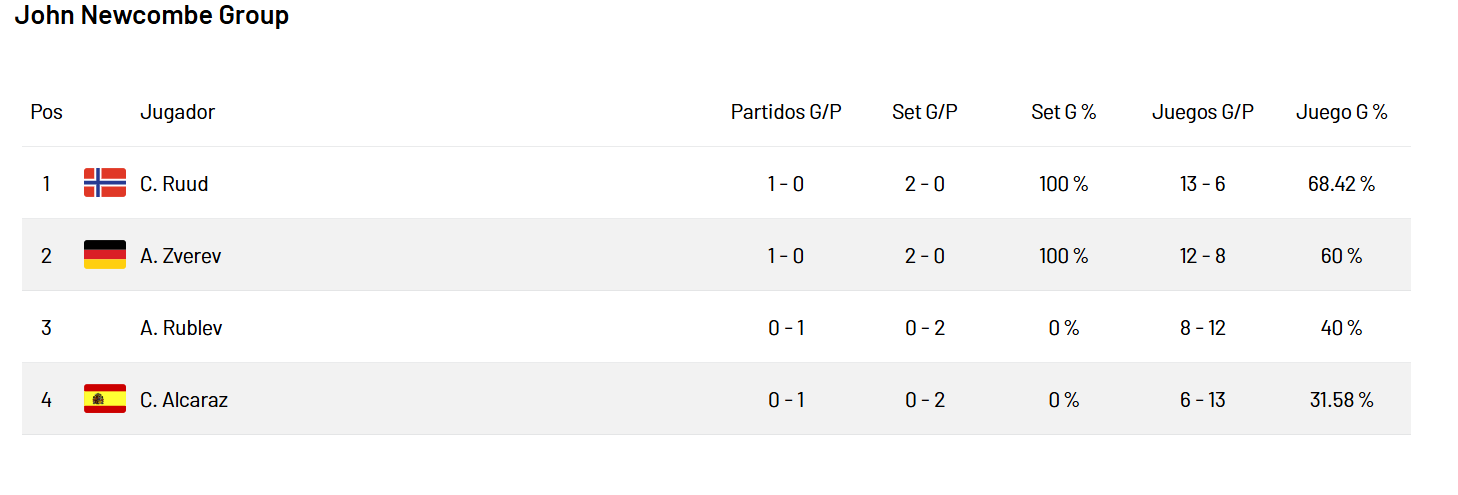
Task: Click the Partidos G/P column header
Action: [786, 112]
